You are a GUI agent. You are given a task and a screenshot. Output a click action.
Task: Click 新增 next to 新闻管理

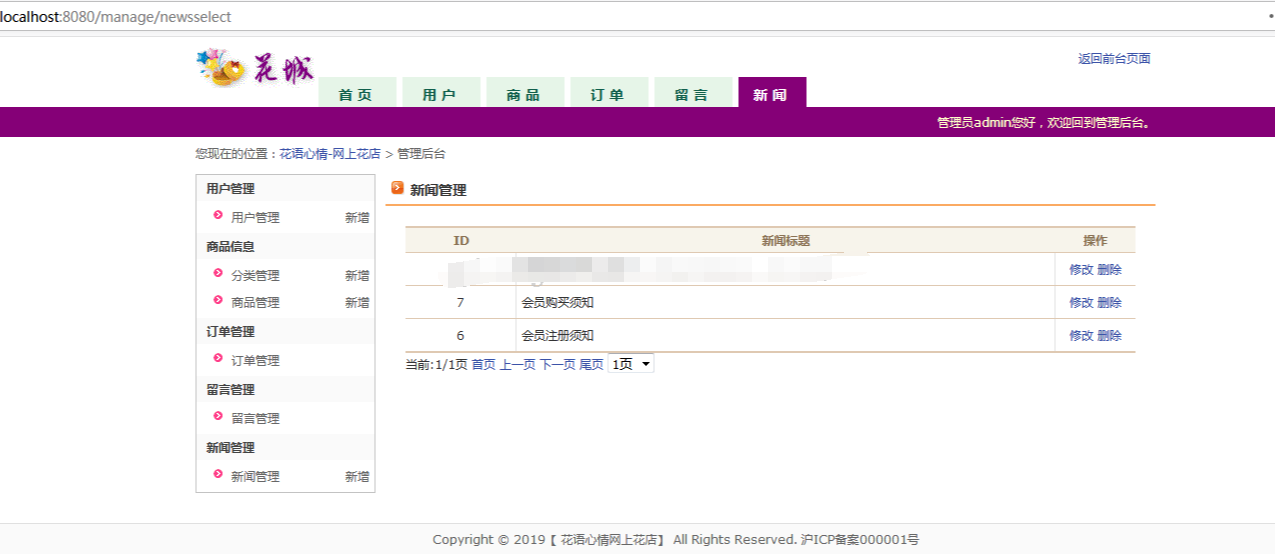[357, 476]
